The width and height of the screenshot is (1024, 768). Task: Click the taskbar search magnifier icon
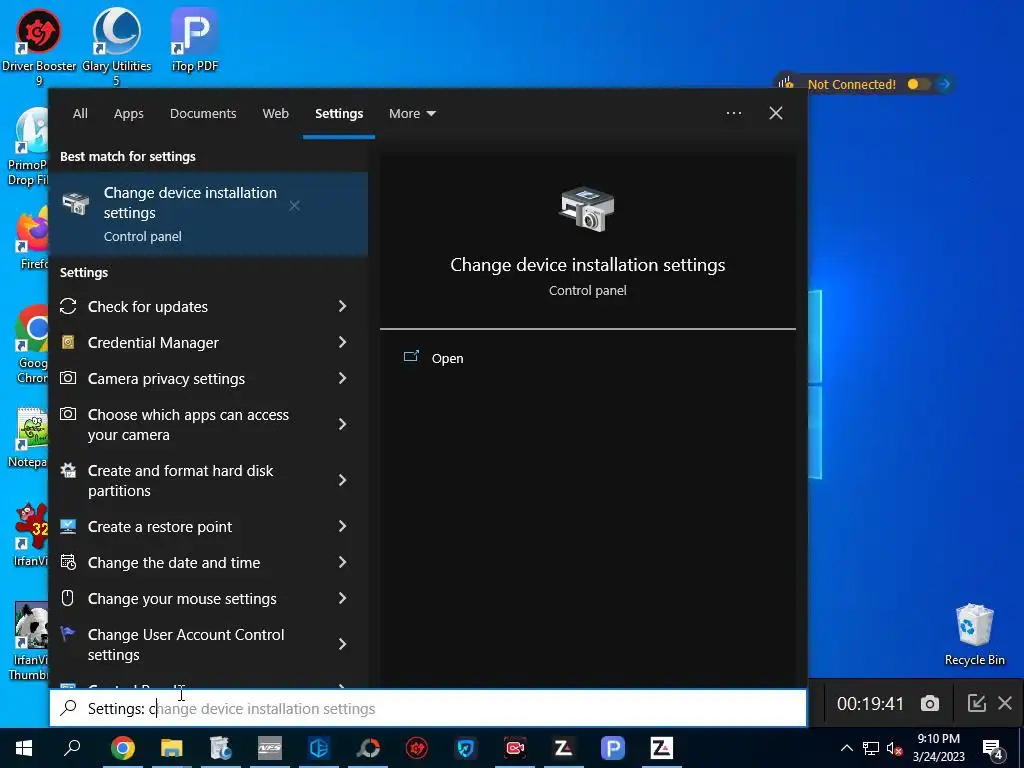coord(72,747)
